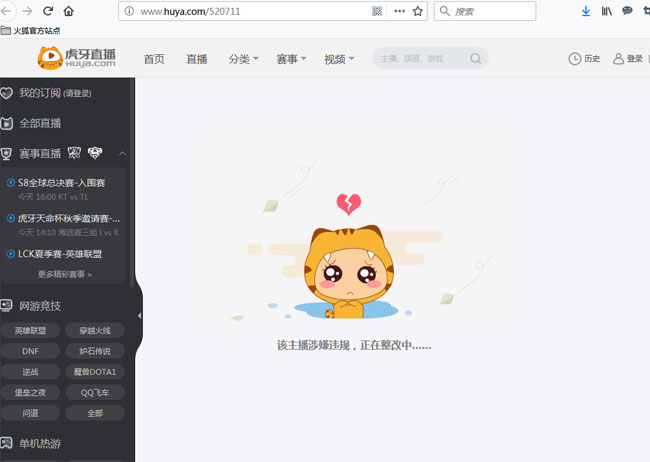Select 穿越火线 game tag
Image resolution: width=650 pixels, height=462 pixels.
95,331
